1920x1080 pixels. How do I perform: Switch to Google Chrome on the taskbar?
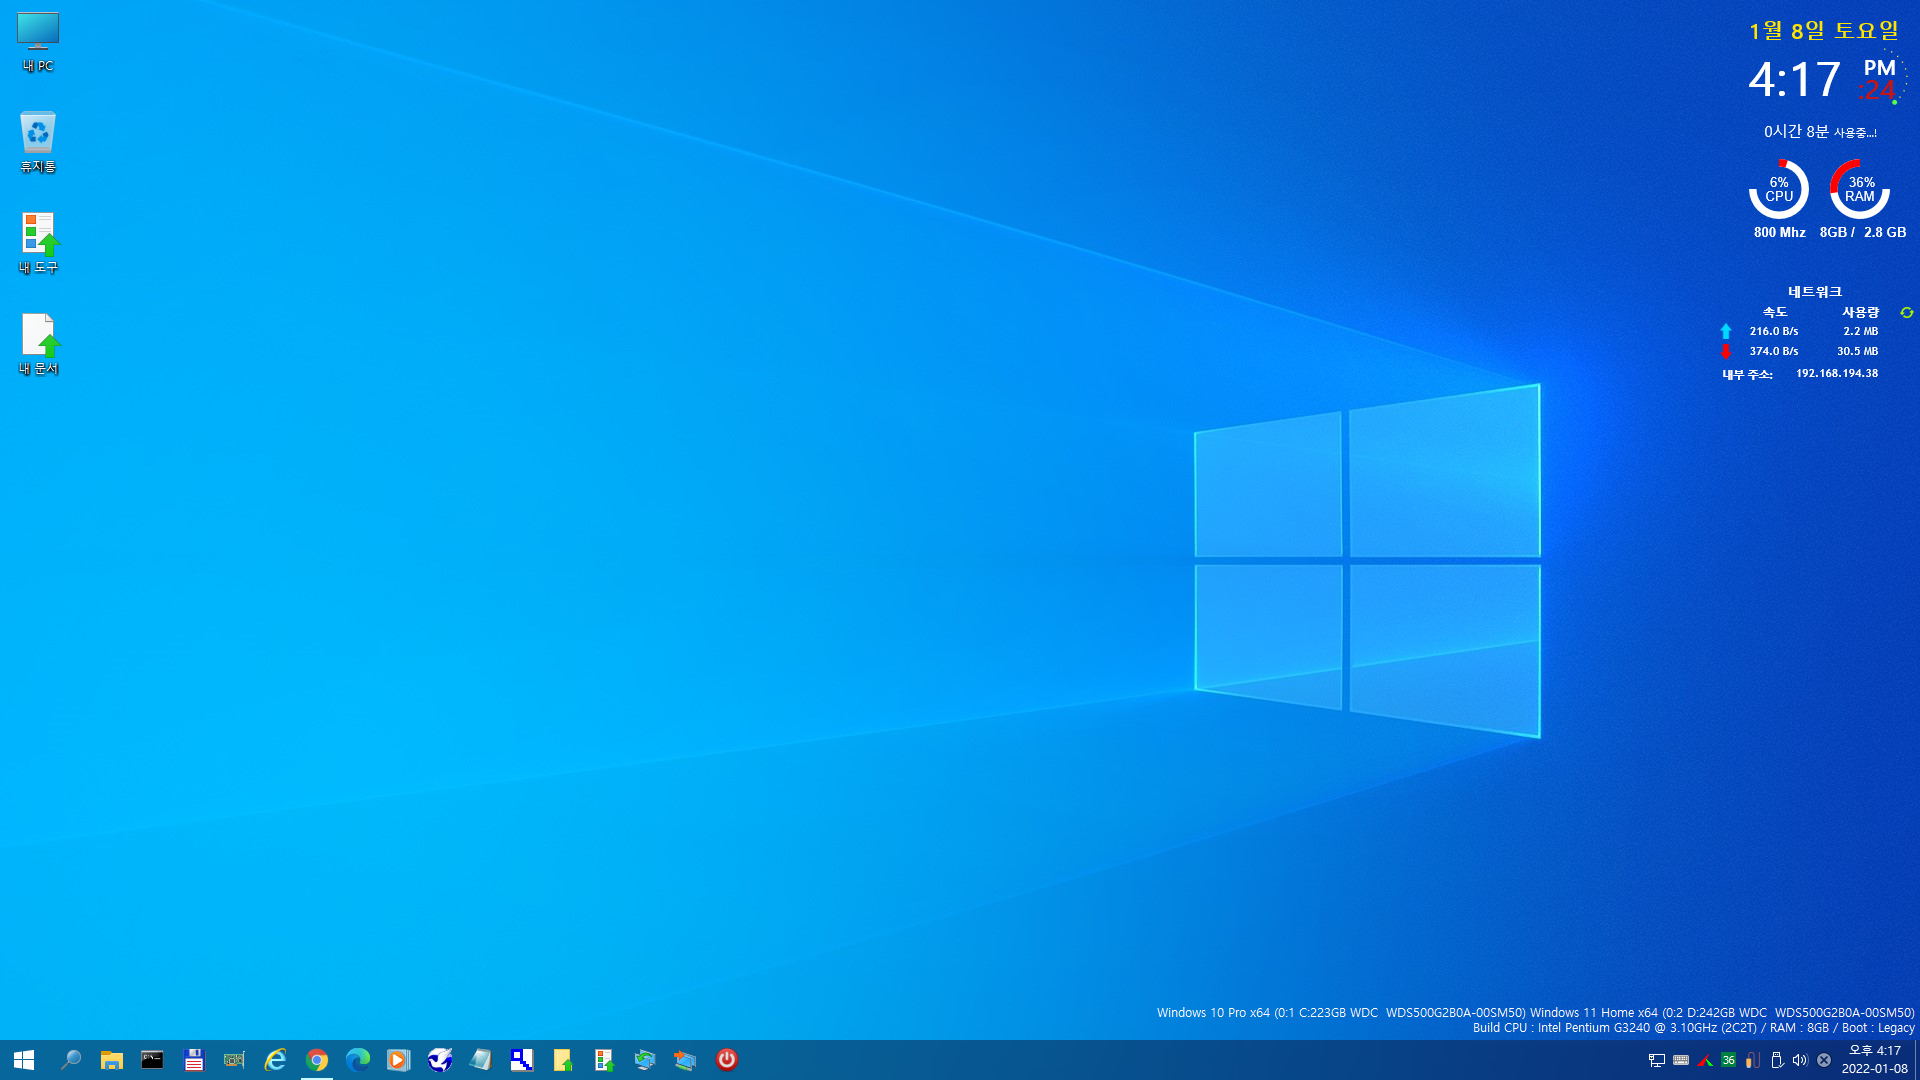point(317,1060)
